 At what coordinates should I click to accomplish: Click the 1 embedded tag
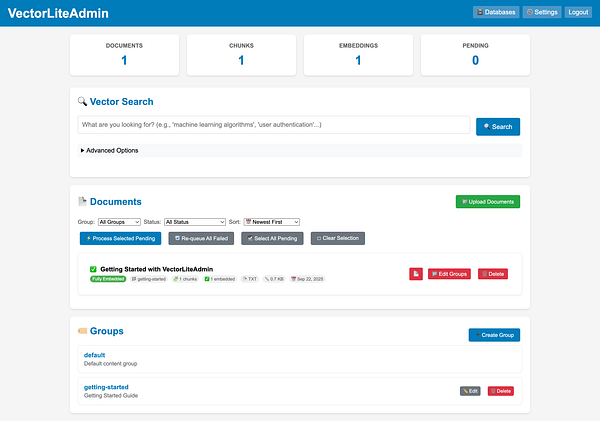[220, 279]
